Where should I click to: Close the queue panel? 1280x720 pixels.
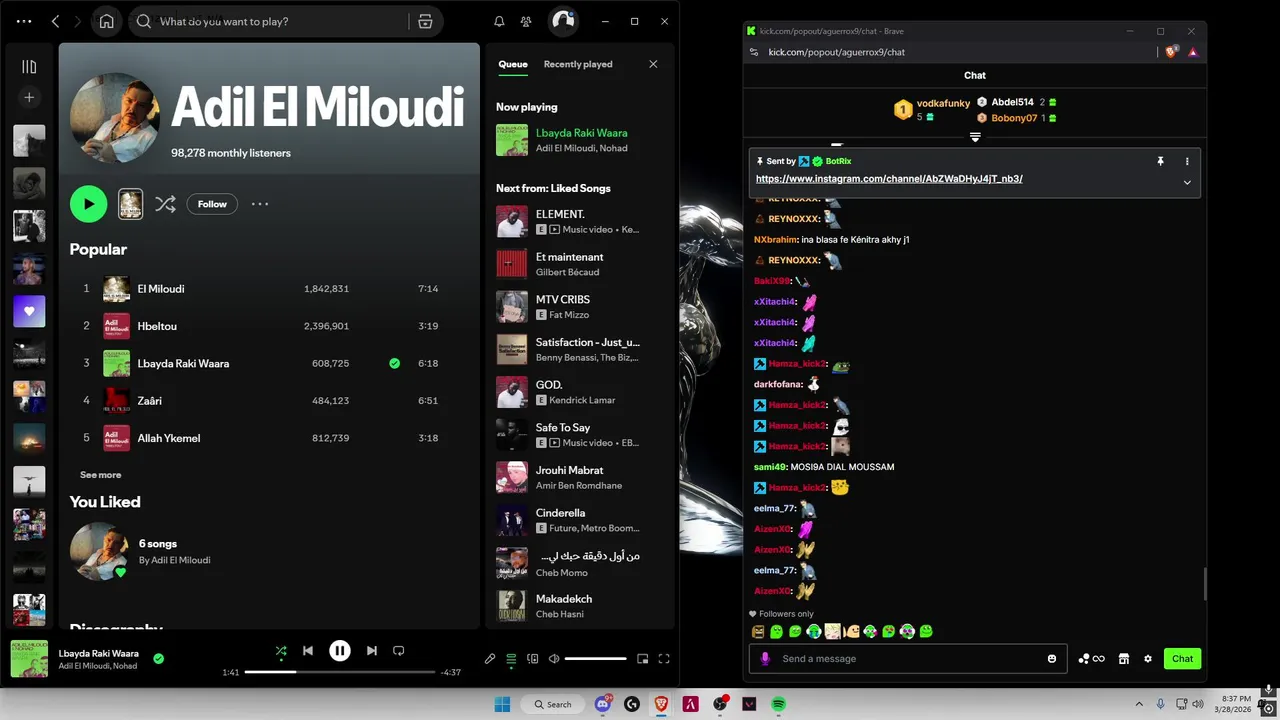tap(653, 64)
